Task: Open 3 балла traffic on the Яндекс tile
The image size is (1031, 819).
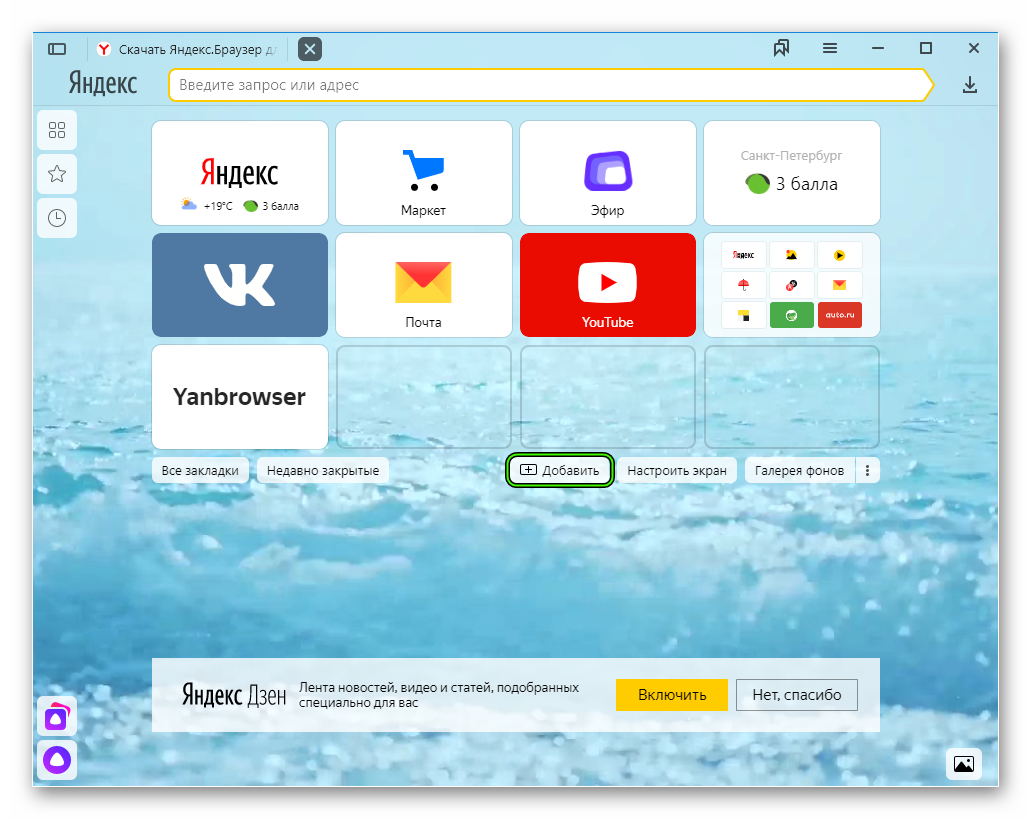Action: click(271, 206)
